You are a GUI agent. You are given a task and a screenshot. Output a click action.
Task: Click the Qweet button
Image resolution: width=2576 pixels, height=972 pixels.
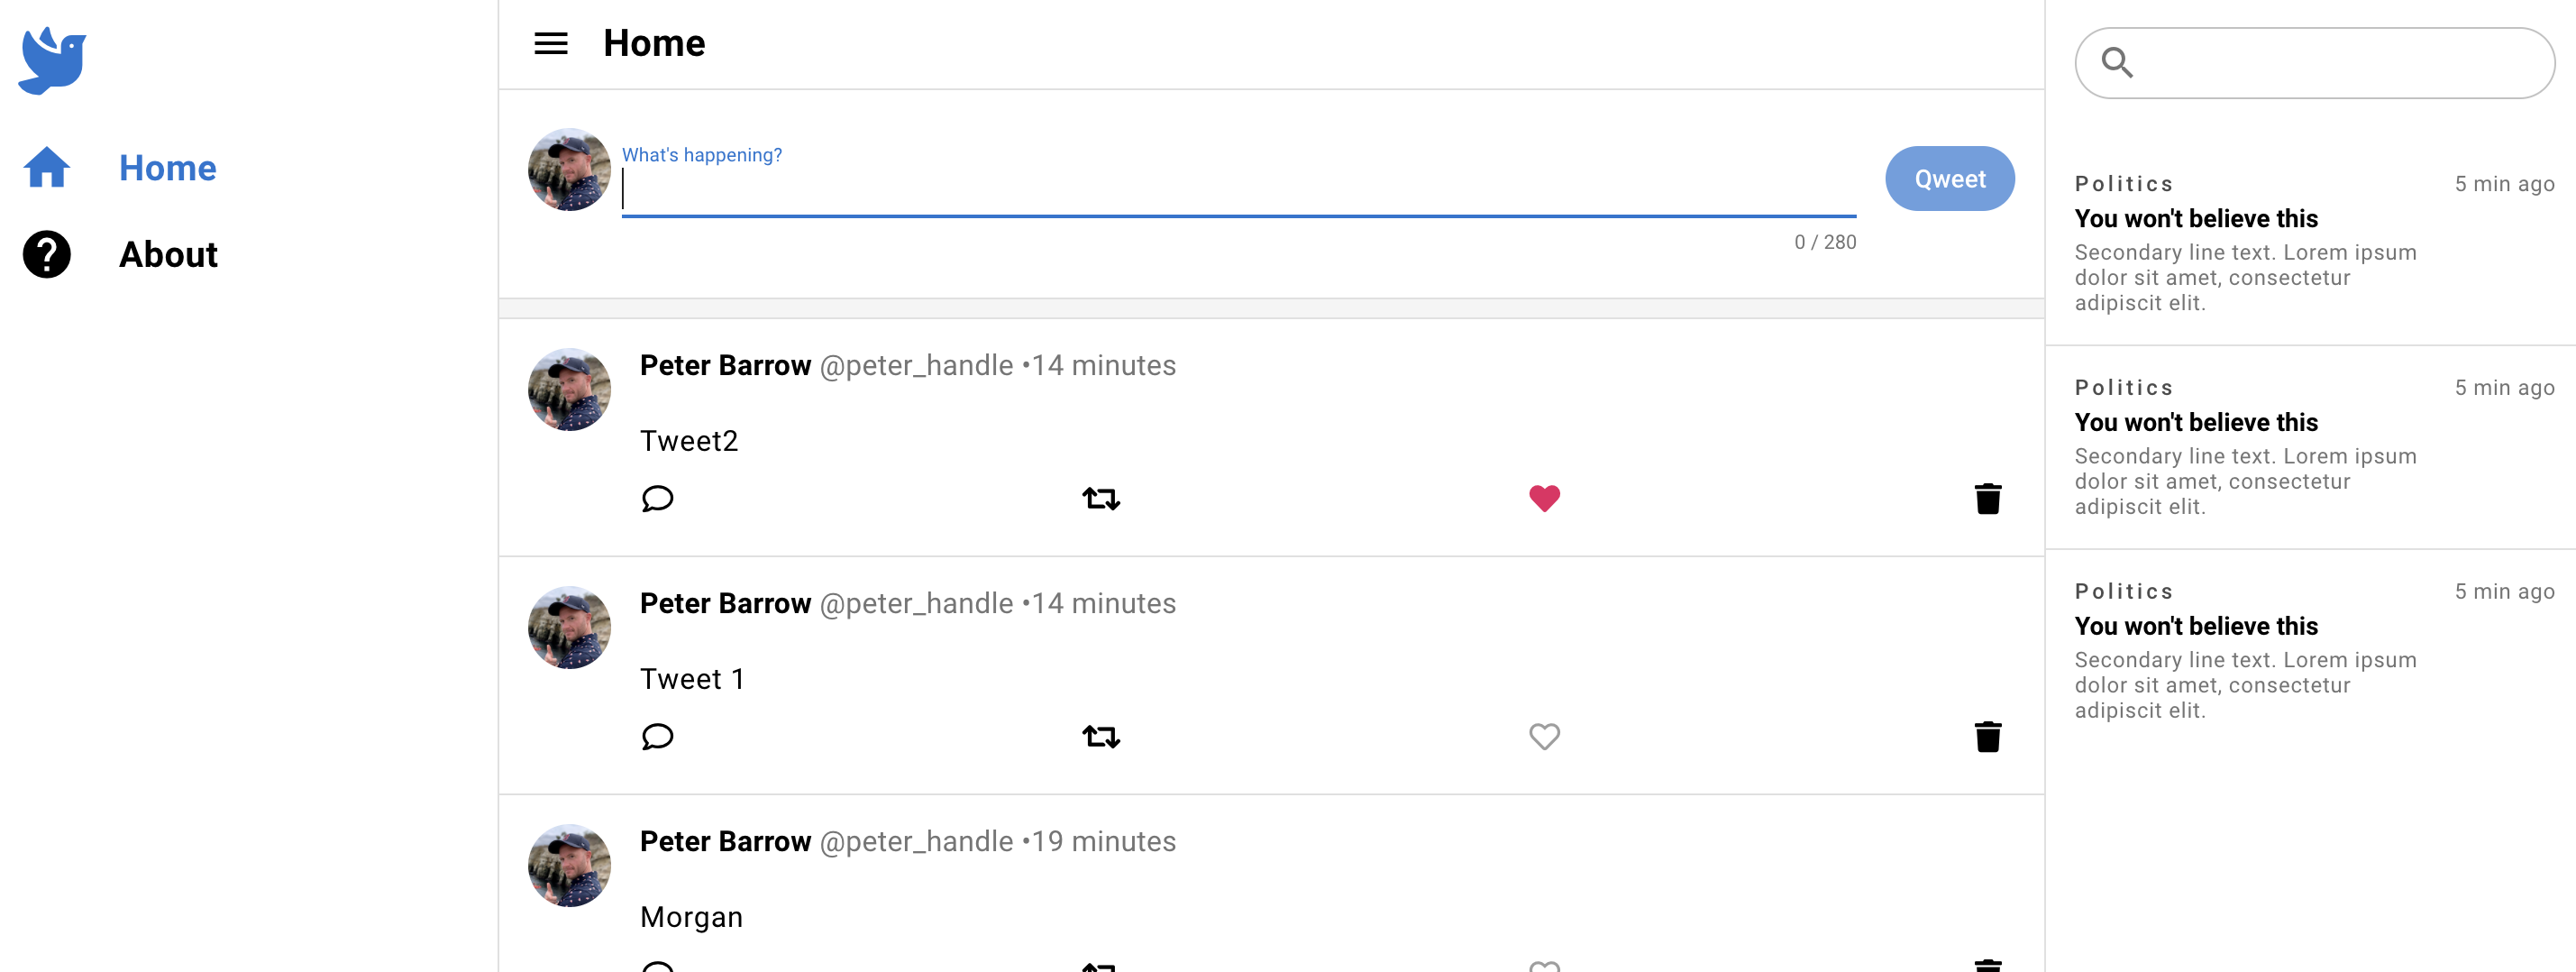(1949, 179)
